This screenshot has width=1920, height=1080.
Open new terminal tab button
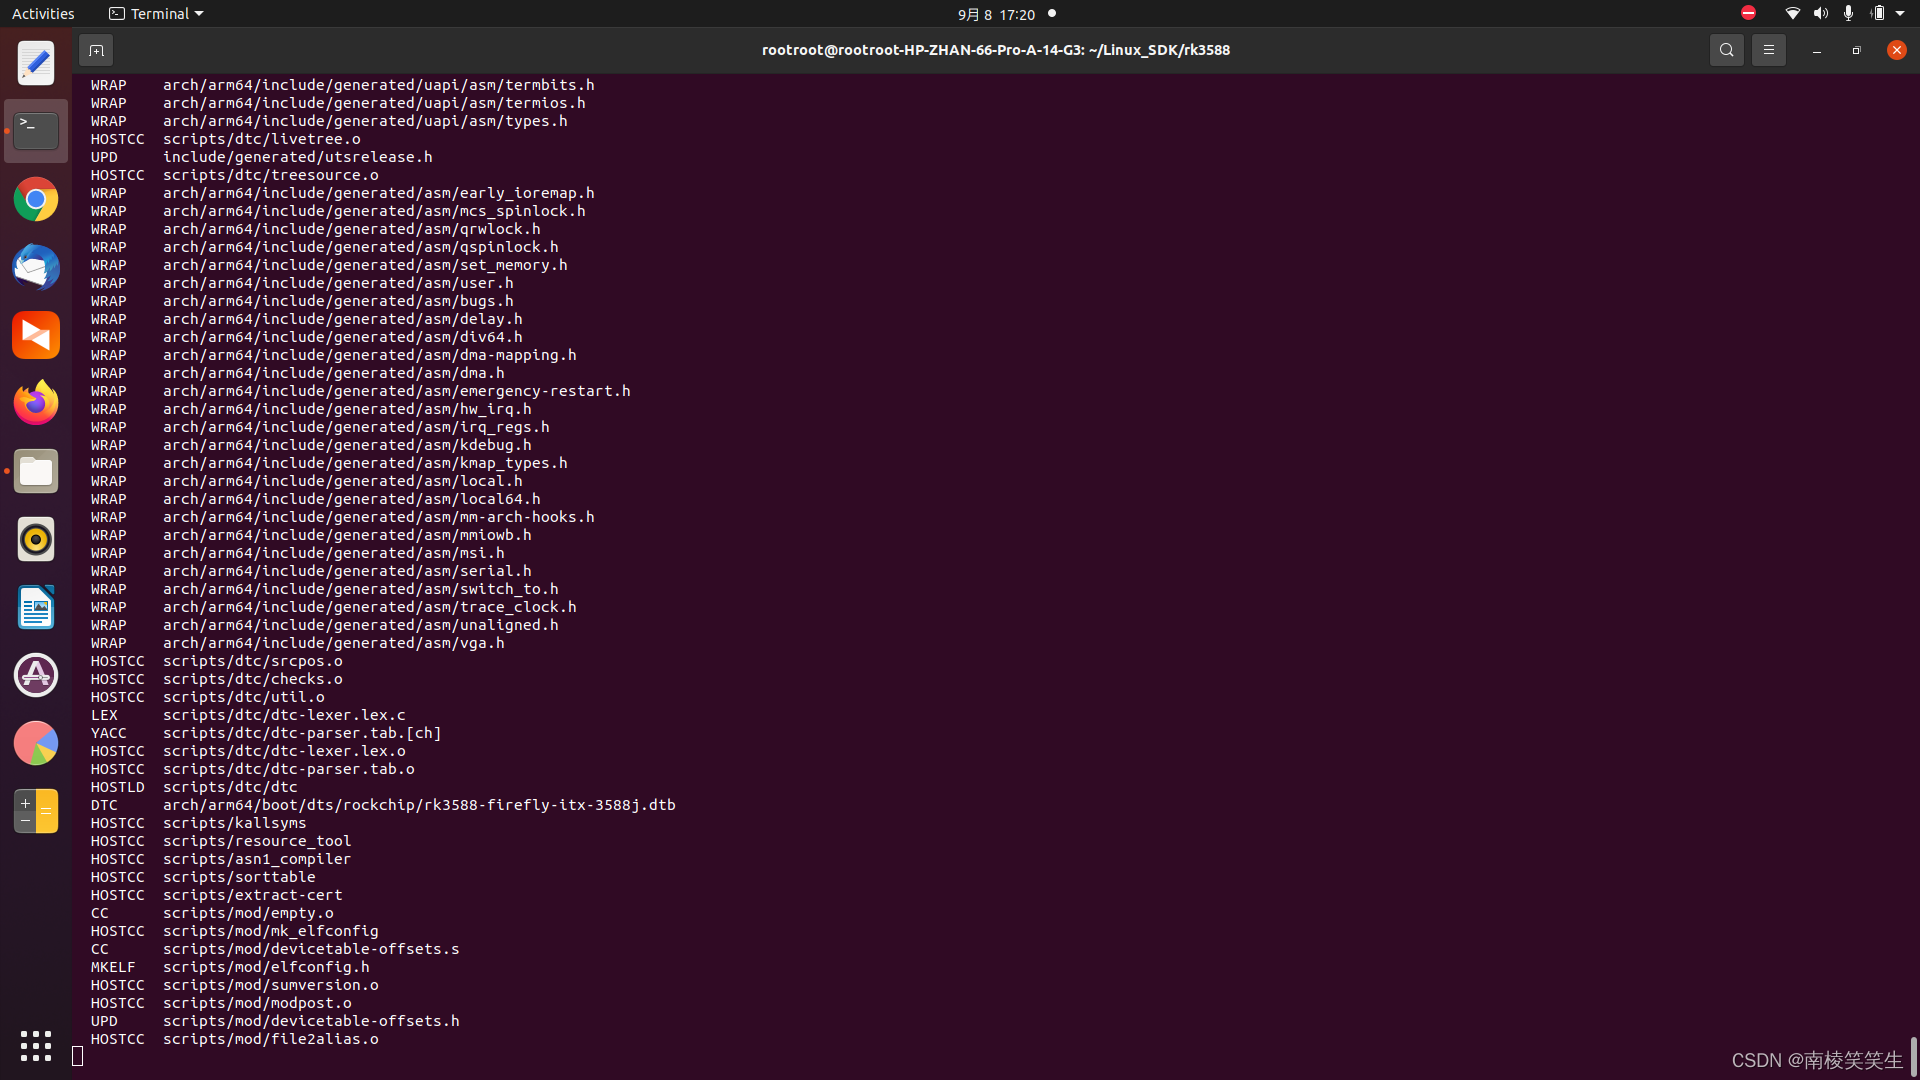point(96,50)
